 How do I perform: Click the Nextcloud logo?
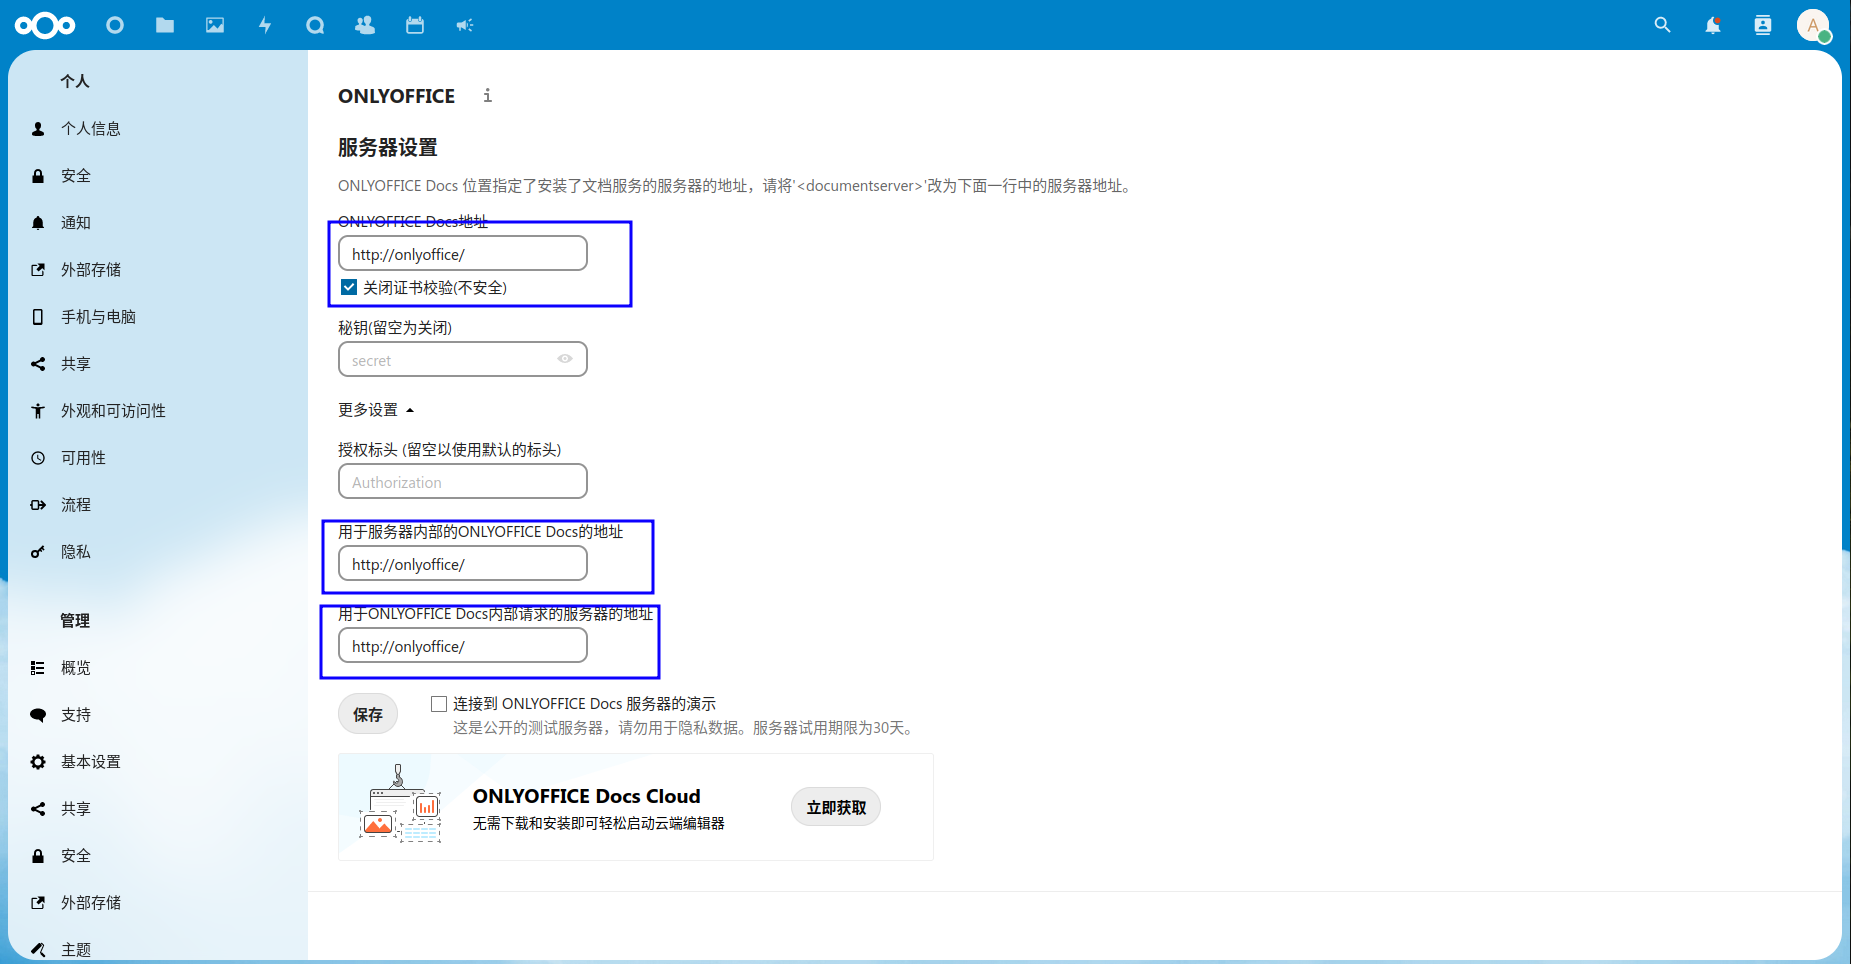click(45, 25)
